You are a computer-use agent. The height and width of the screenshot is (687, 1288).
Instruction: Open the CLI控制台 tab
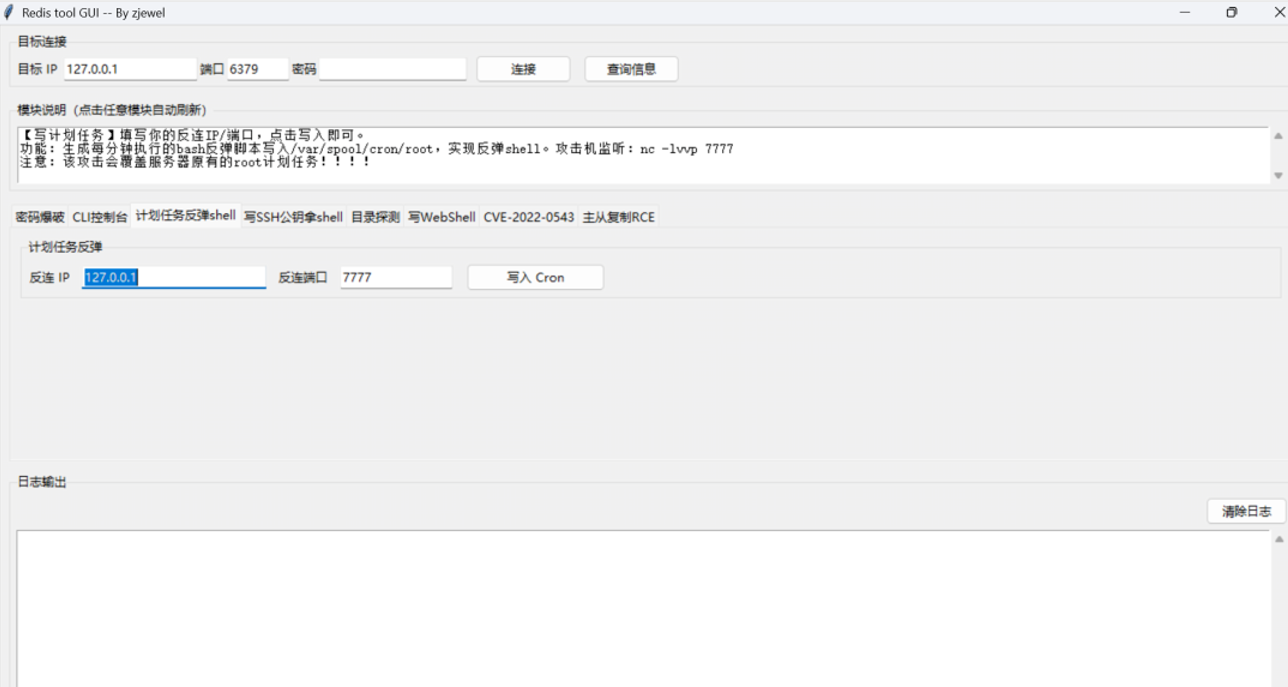[99, 217]
